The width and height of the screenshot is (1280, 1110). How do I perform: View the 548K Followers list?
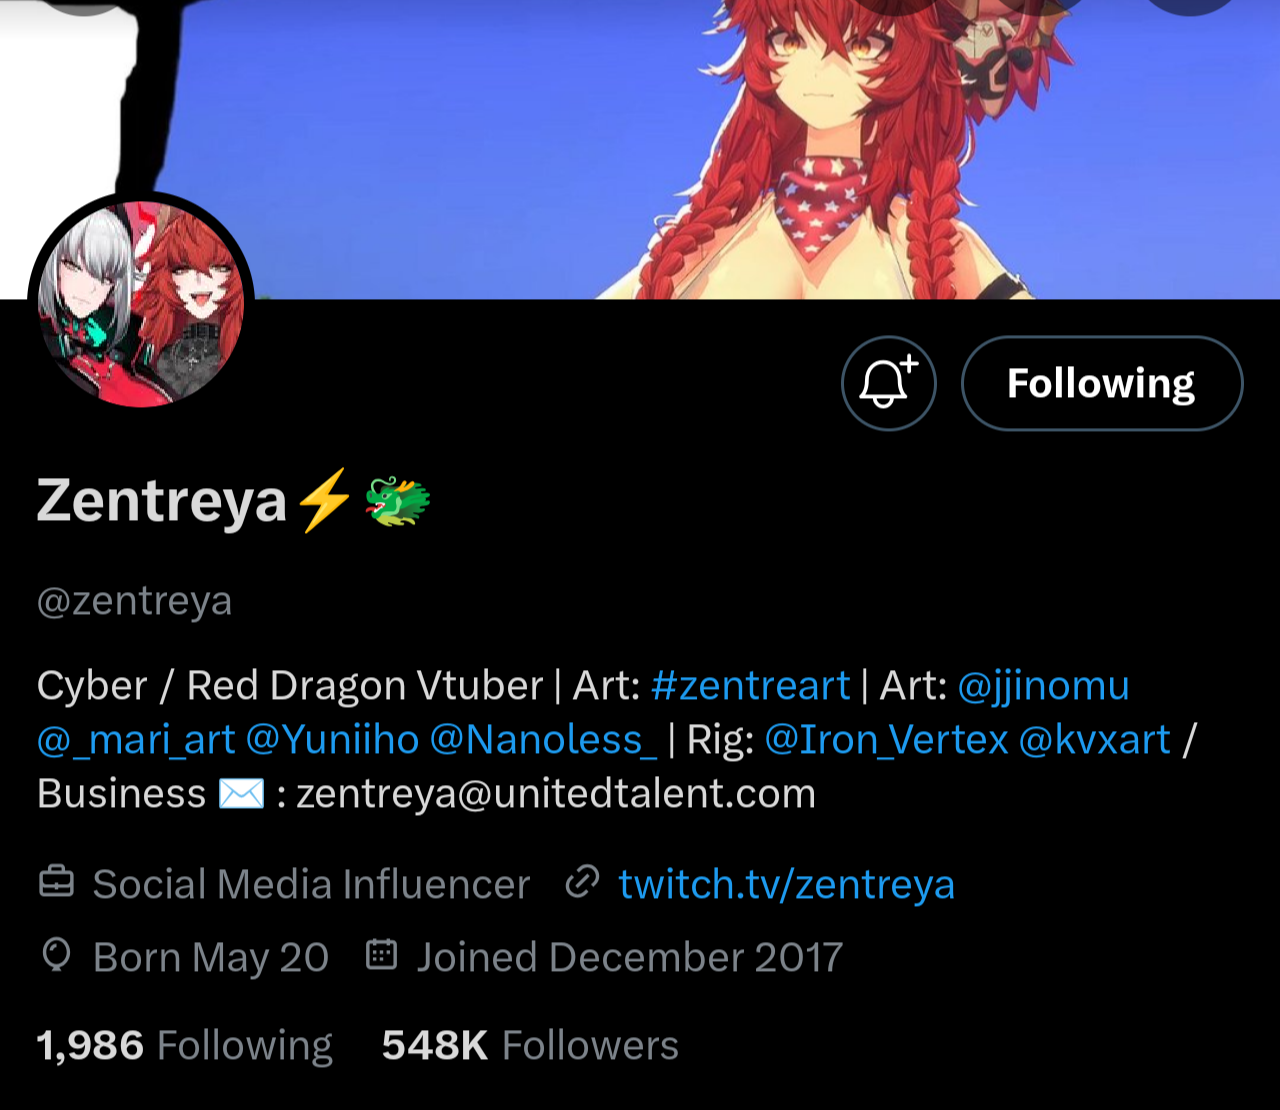click(530, 1046)
